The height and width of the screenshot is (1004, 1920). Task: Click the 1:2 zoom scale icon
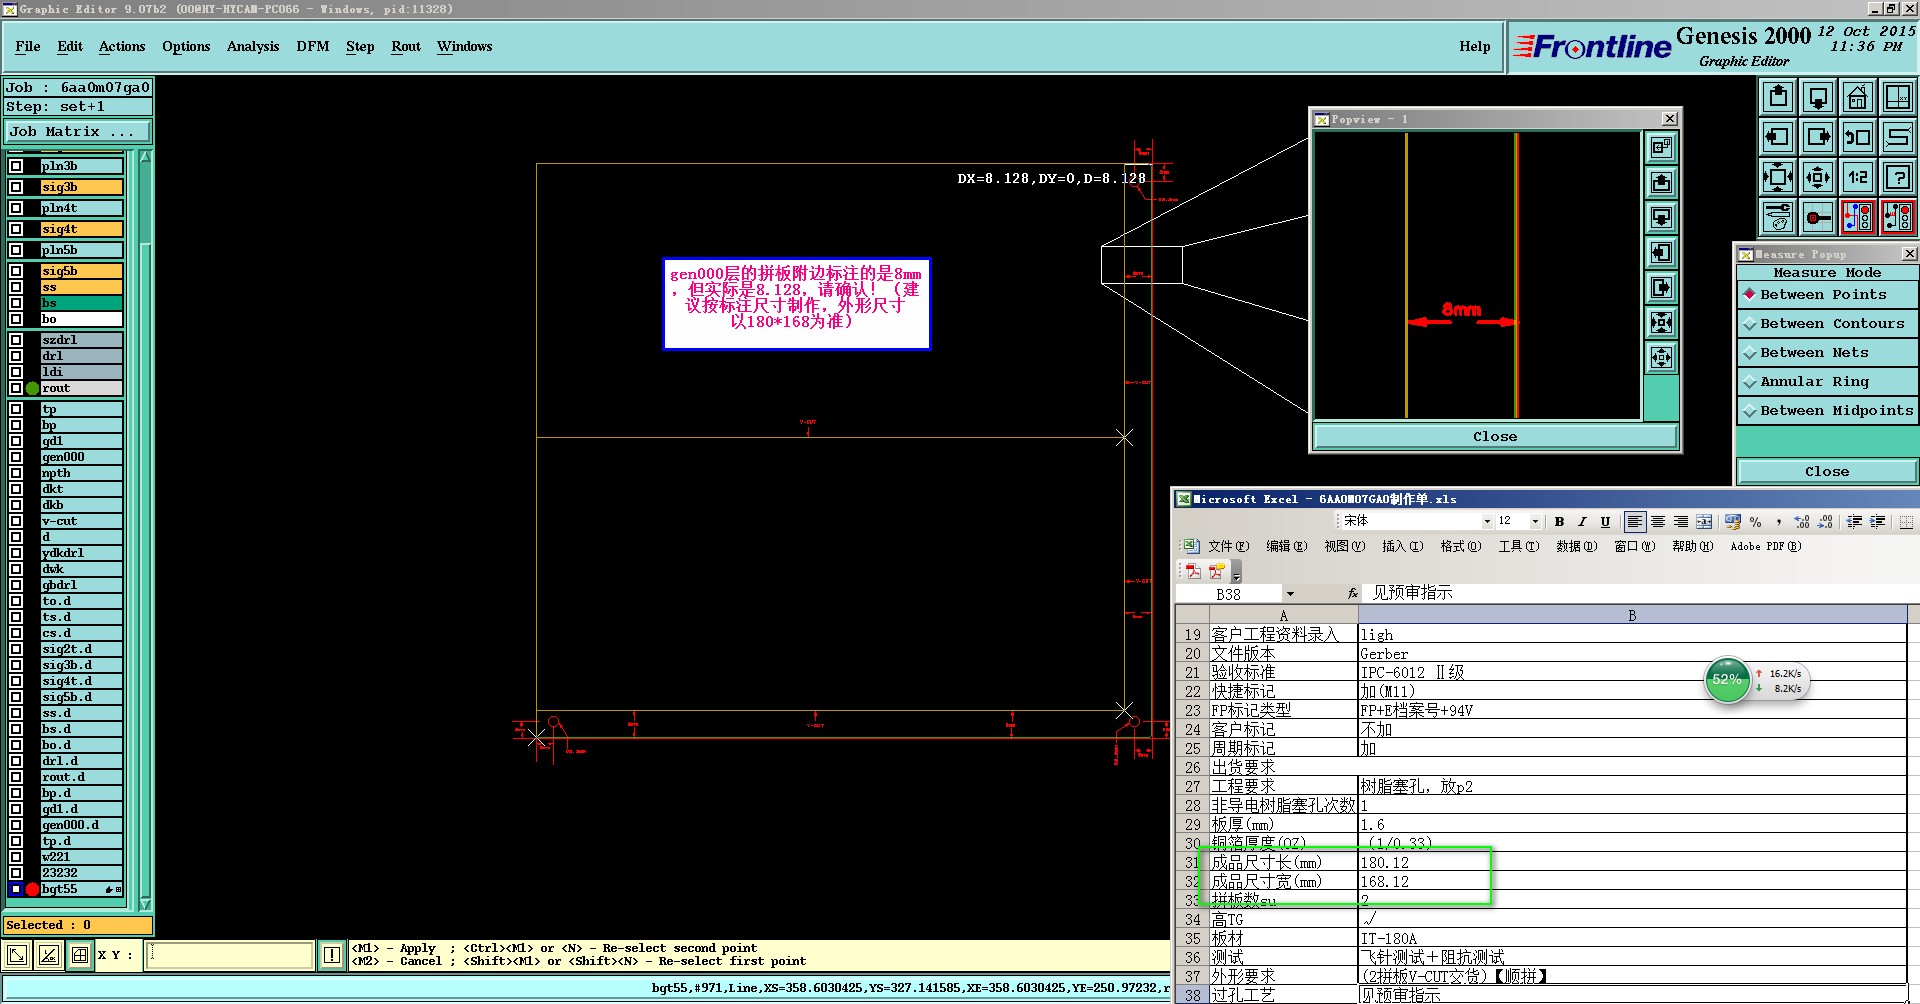pos(1857,178)
